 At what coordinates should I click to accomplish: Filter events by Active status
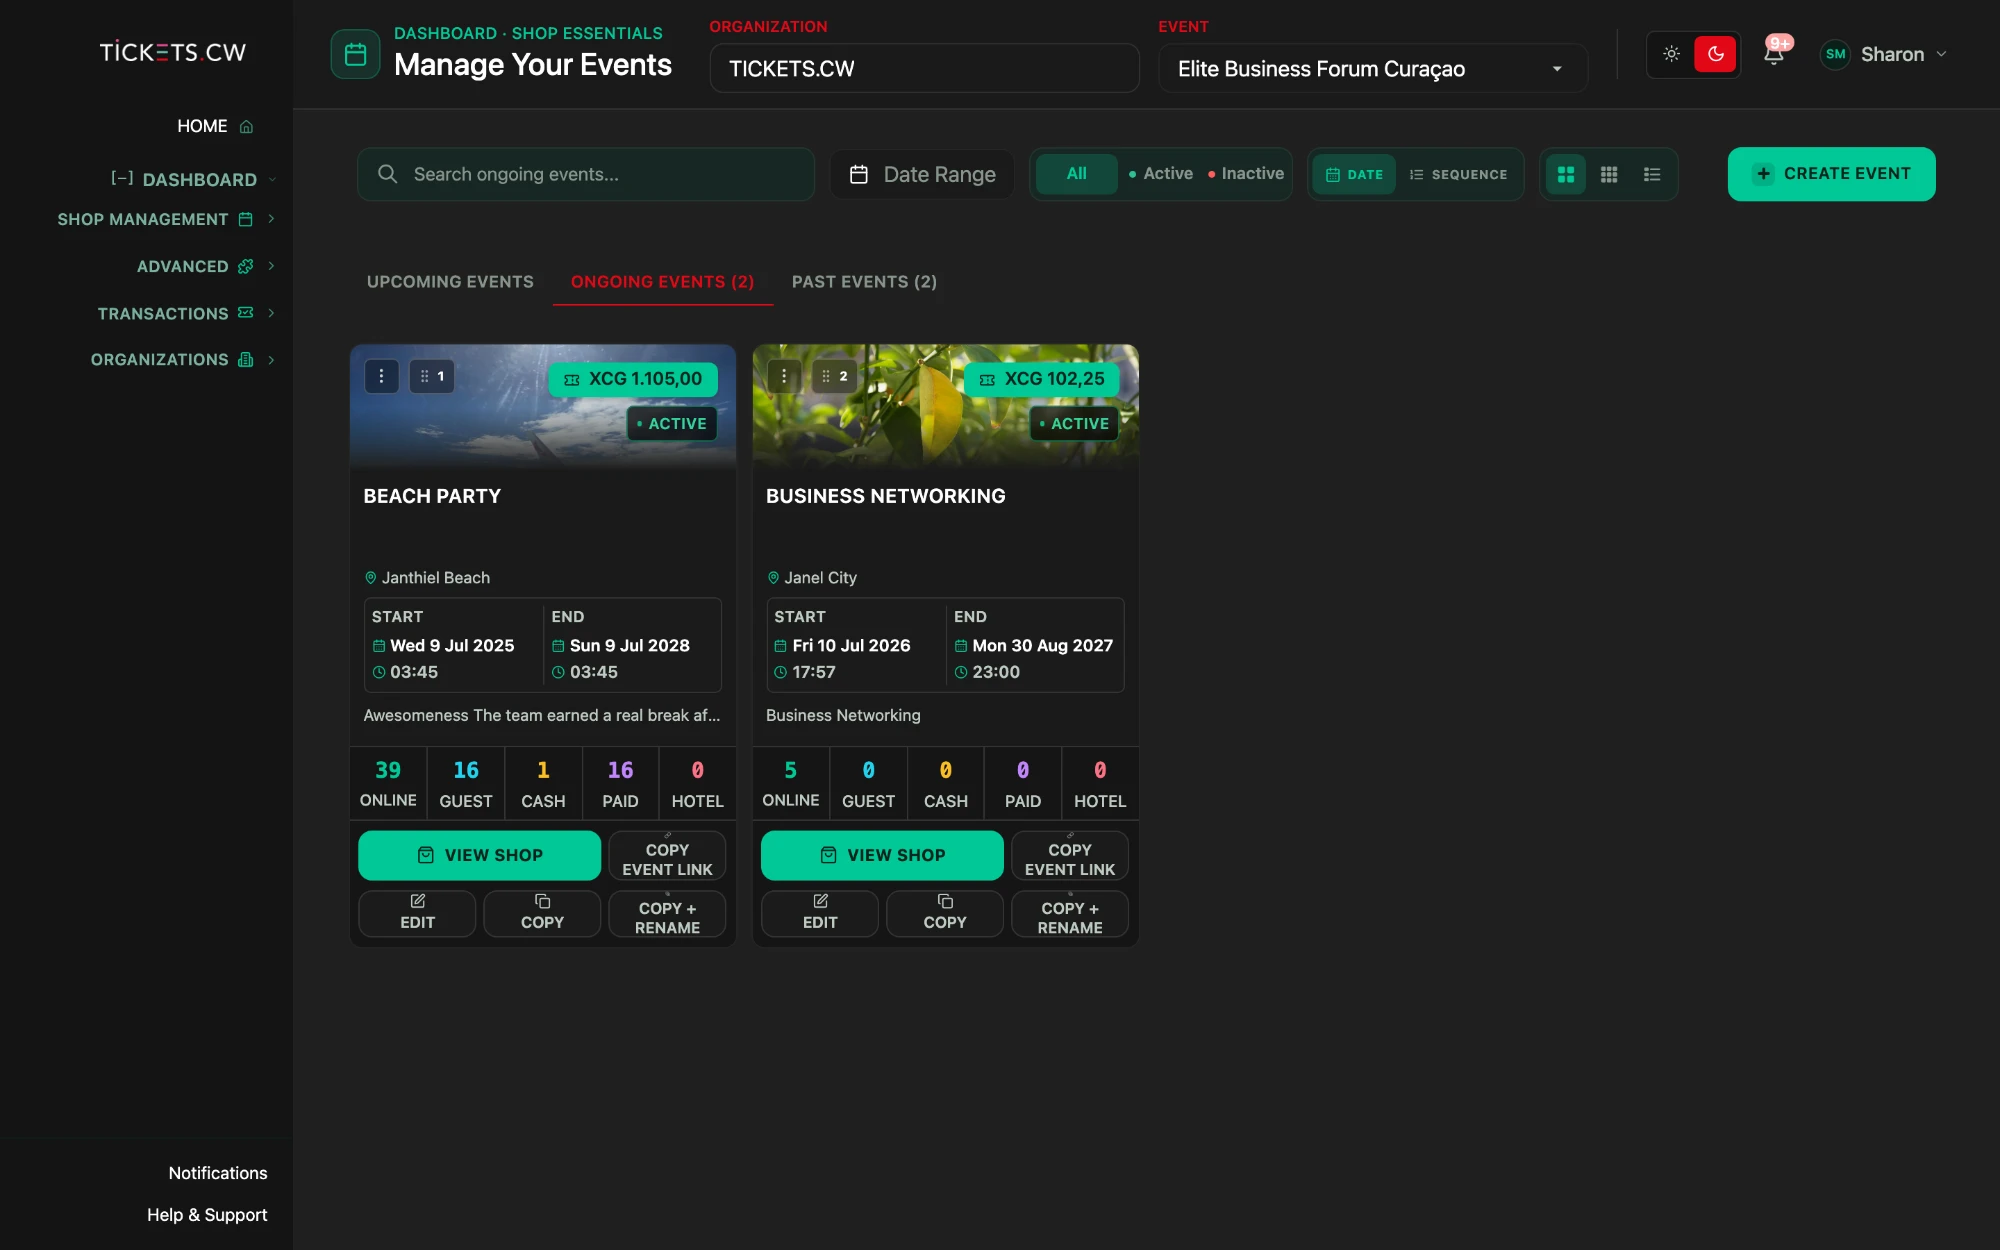click(x=1160, y=174)
